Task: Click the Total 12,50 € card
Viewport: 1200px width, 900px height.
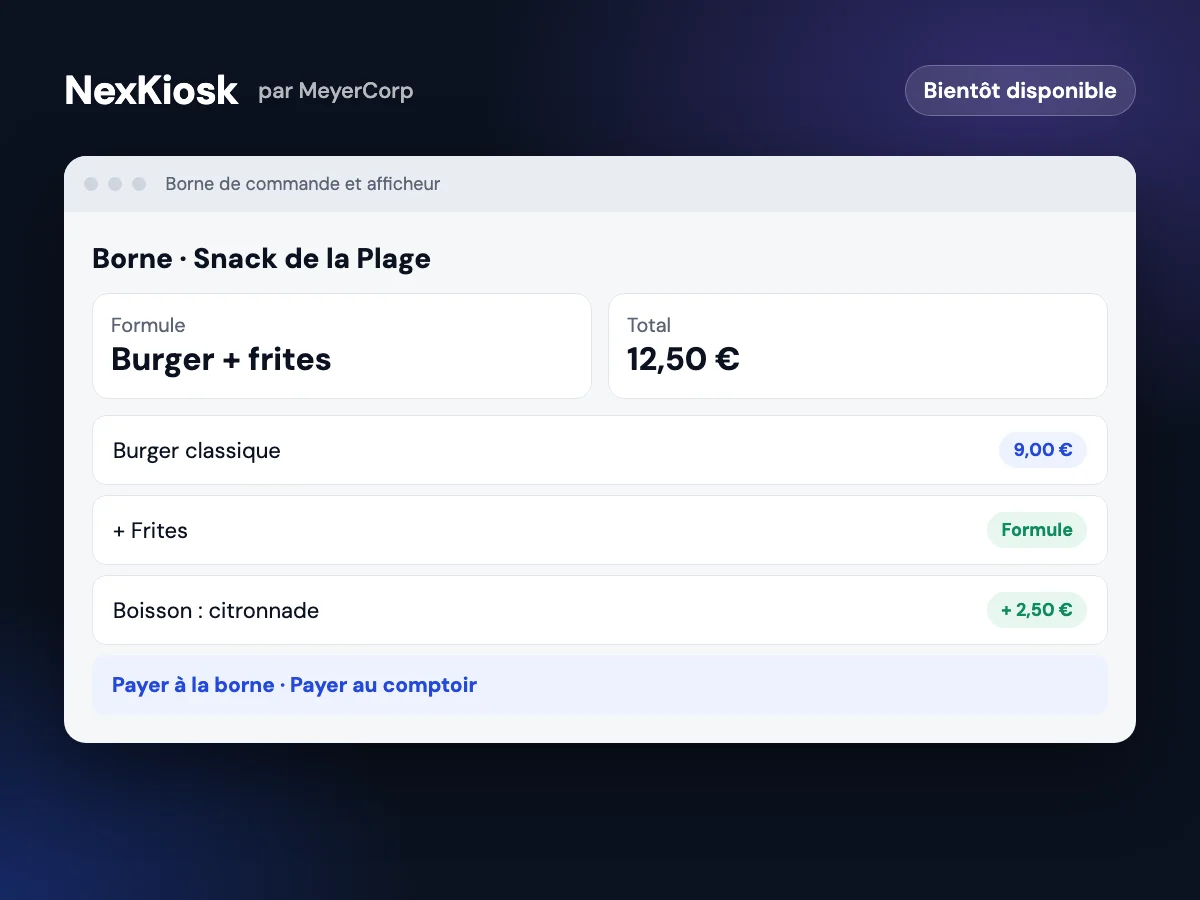Action: coord(858,346)
